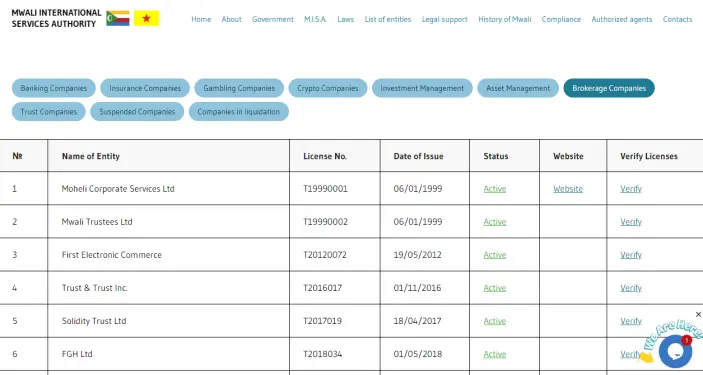View Trust Companies list
Image resolution: width=703 pixels, height=375 pixels.
[49, 112]
